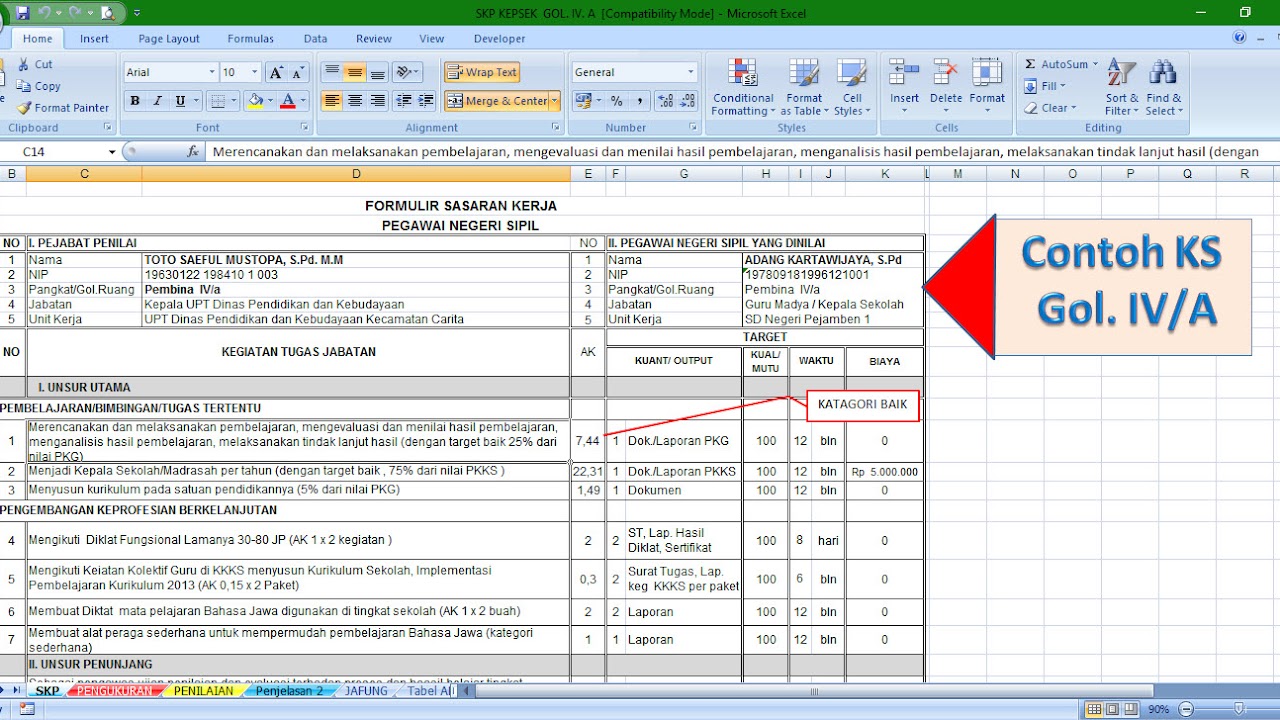Switch to the Formulas ribbon tab
This screenshot has width=1280, height=720.
250,38
